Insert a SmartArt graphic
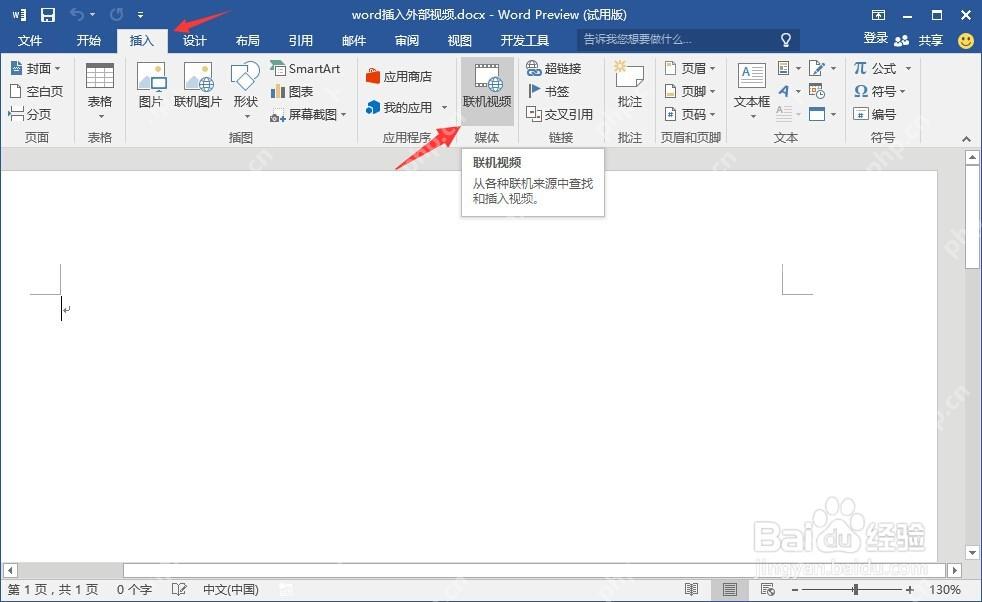Image resolution: width=982 pixels, height=602 pixels. click(305, 68)
